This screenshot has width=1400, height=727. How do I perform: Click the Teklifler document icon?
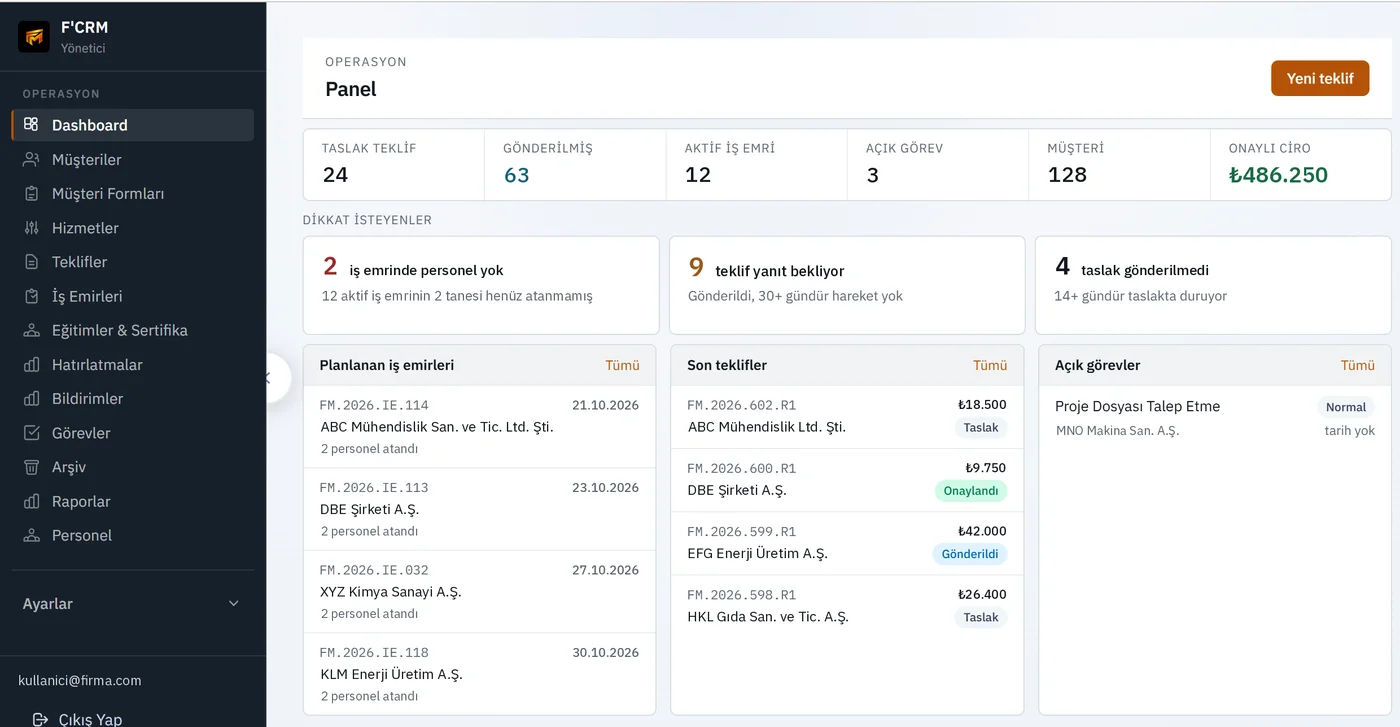click(32, 262)
